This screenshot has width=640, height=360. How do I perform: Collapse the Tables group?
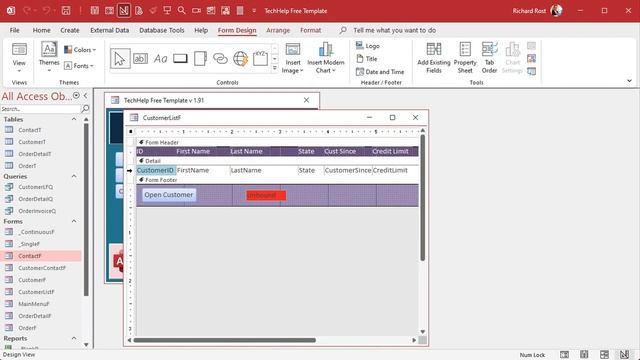pyautogui.click(x=74, y=119)
